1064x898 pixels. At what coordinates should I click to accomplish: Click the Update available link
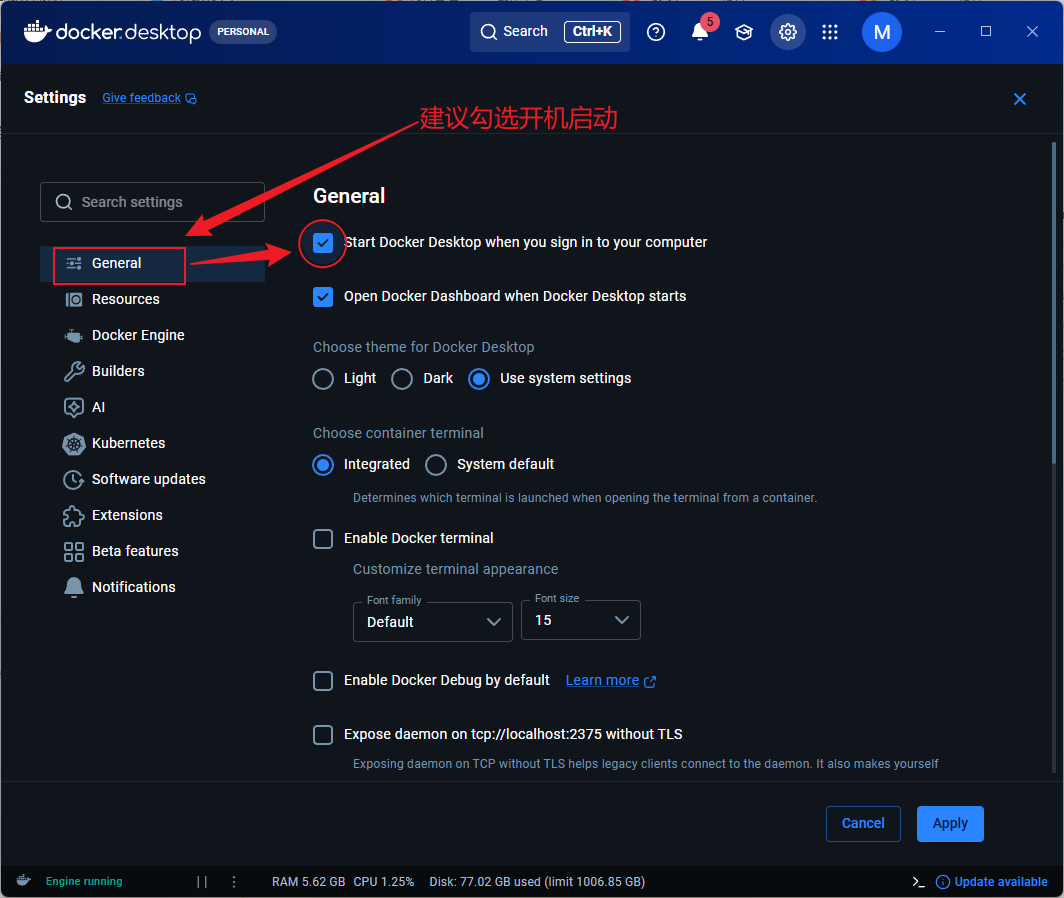1001,882
